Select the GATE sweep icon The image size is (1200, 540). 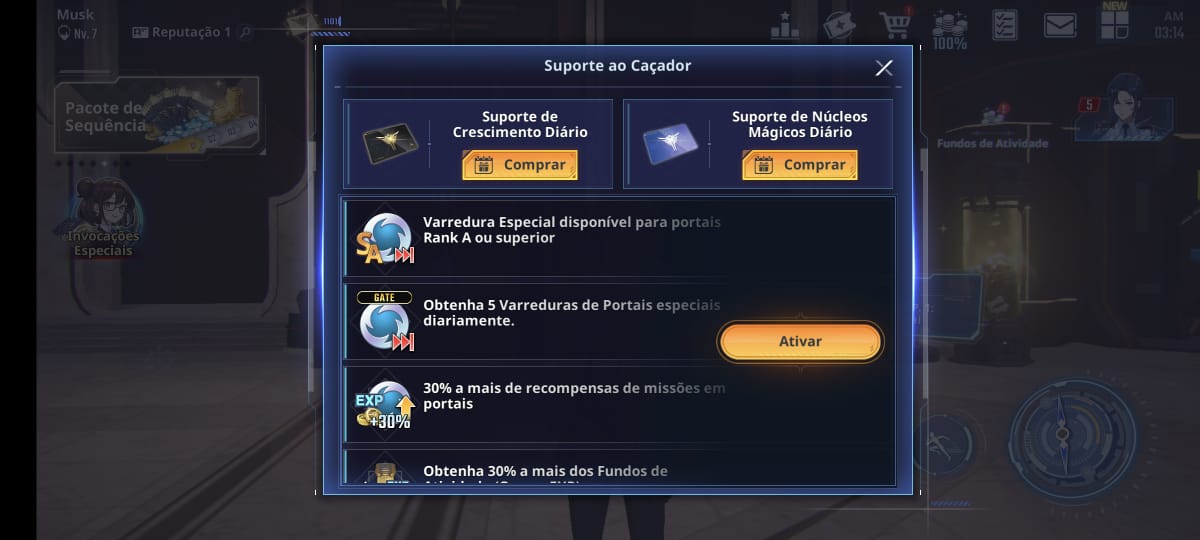point(385,321)
